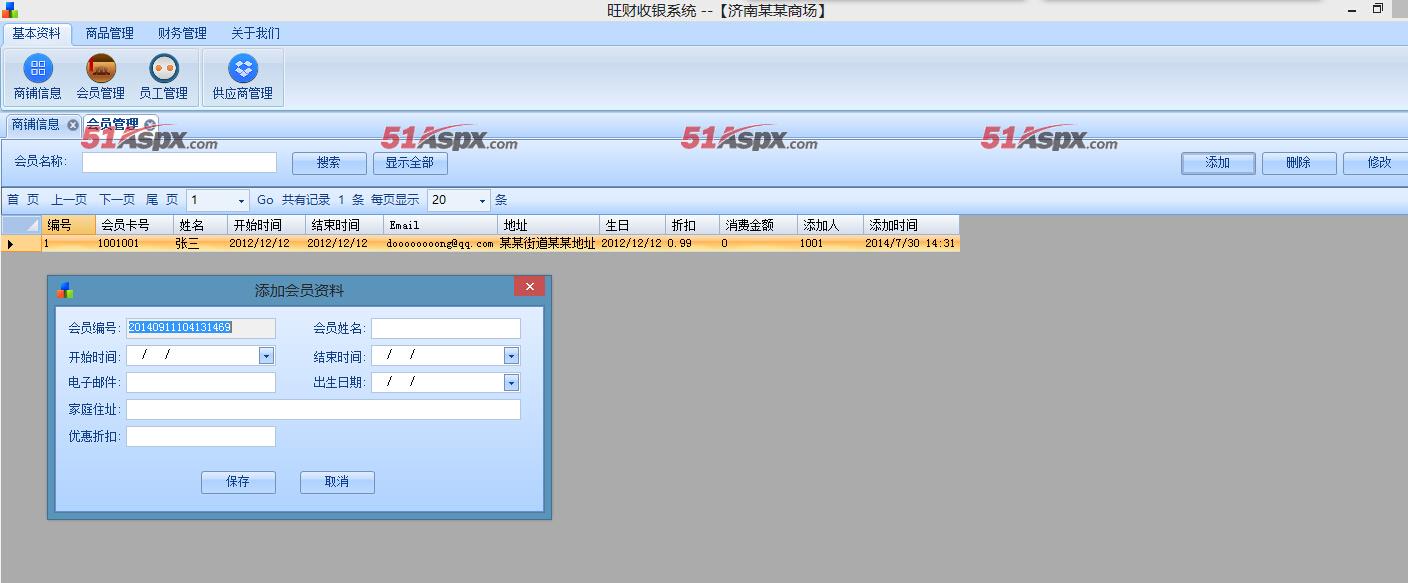
Task: Sort by 编号 column header
Action: pyautogui.click(x=68, y=225)
